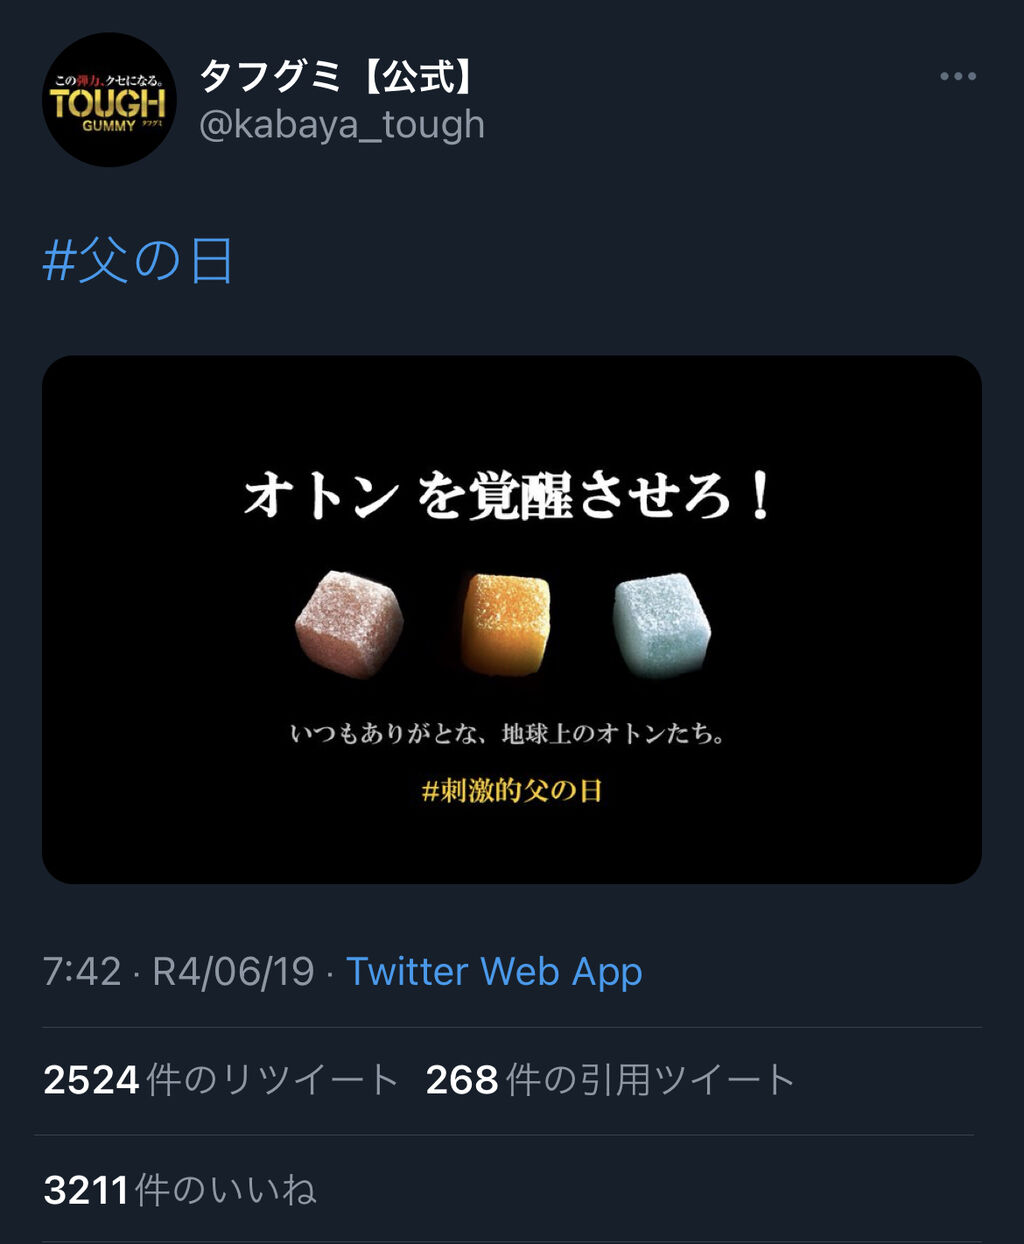
Task: View the 268 件の引用ツイート list
Action: coord(610,1080)
